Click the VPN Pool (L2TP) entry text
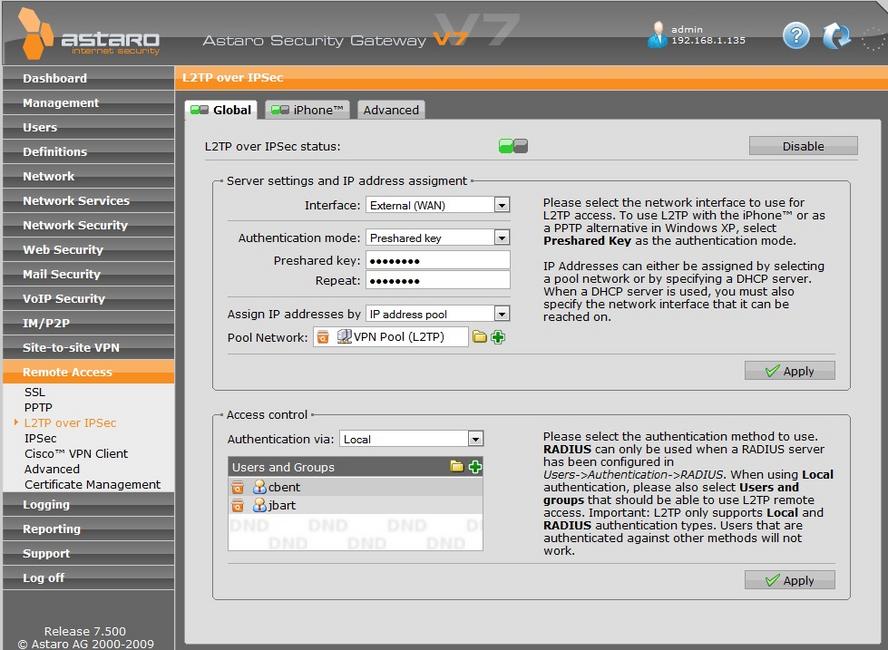 pos(399,337)
